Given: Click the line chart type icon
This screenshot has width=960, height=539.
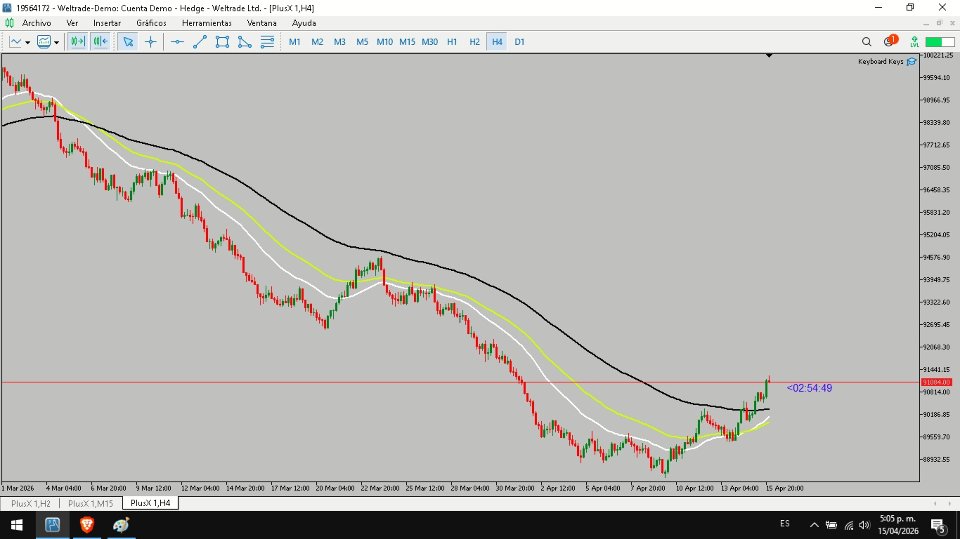Looking at the screenshot, I should pyautogui.click(x=15, y=42).
